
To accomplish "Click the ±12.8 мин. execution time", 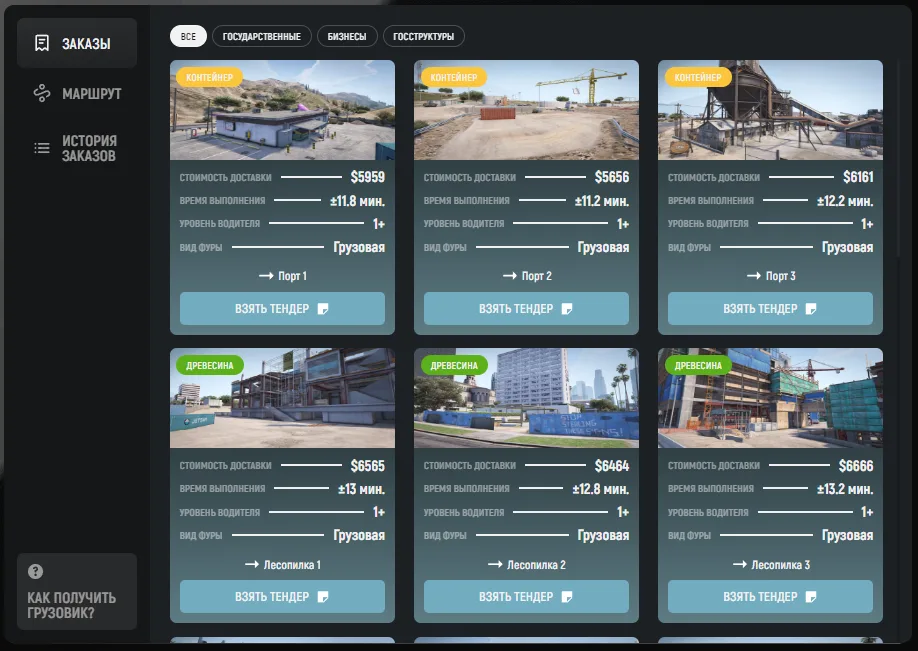I will 601,489.
